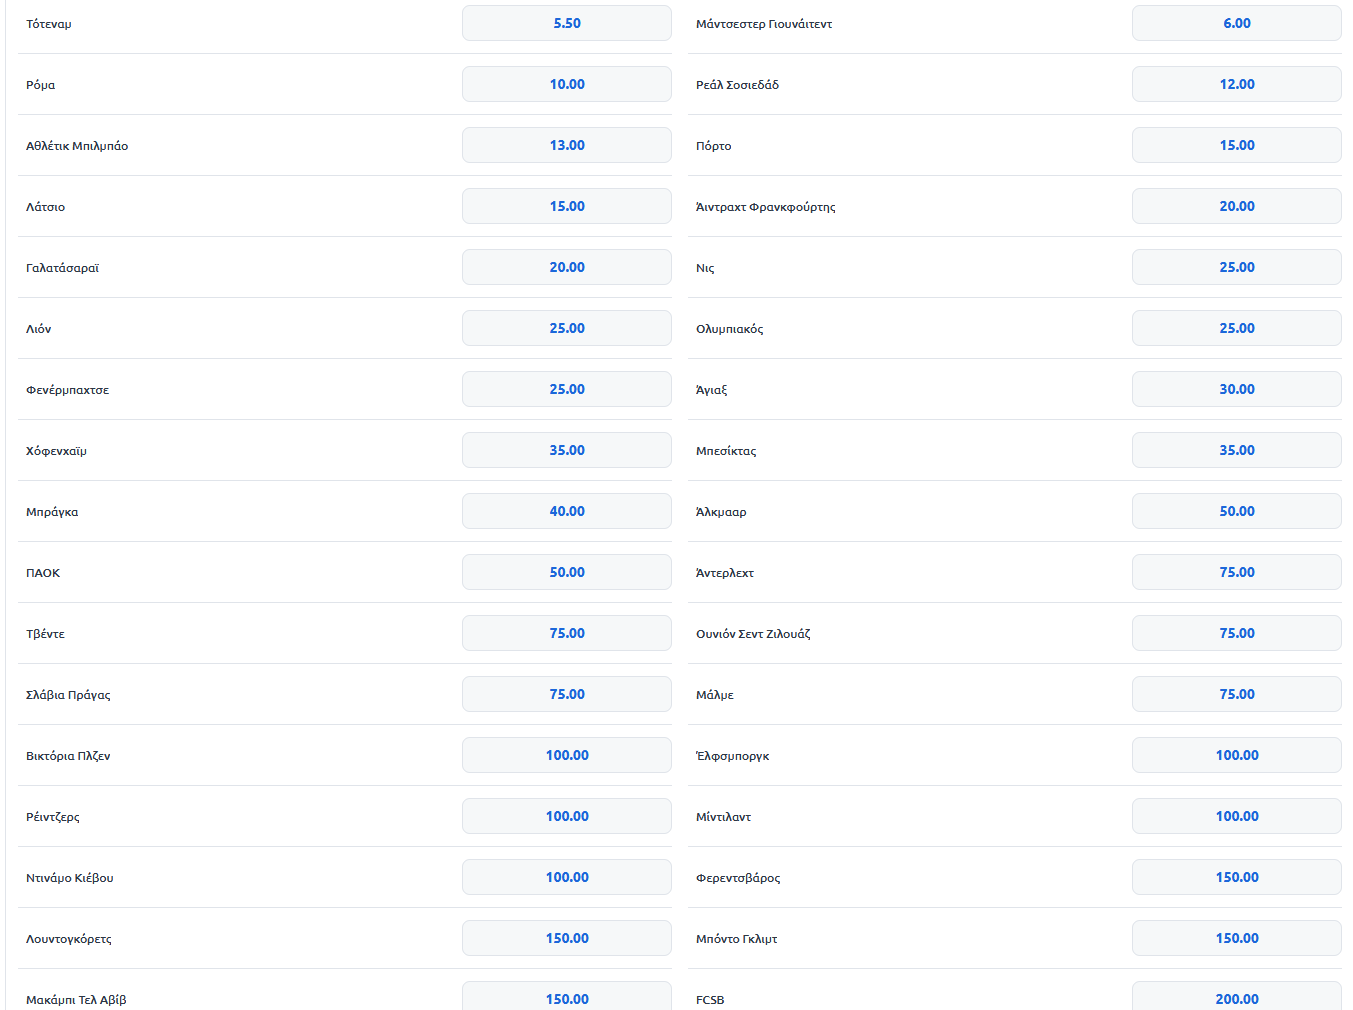The height and width of the screenshot is (1010, 1353).
Task: Select Ρεάλ Σοσιεδάδ at 12.00
Action: (x=1236, y=83)
